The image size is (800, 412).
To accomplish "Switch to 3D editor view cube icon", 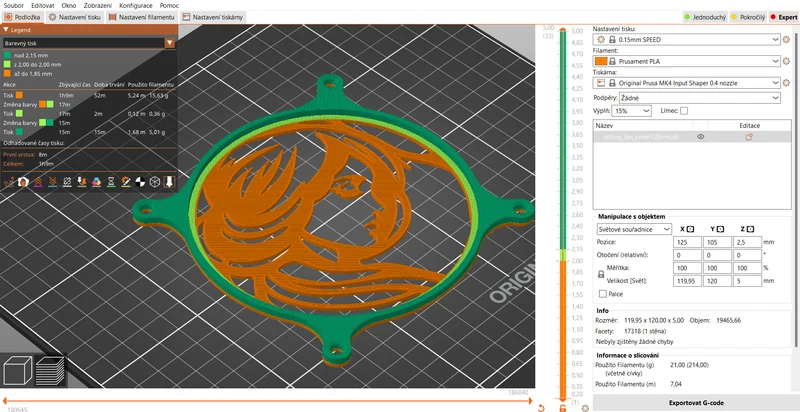I will 18,370.
